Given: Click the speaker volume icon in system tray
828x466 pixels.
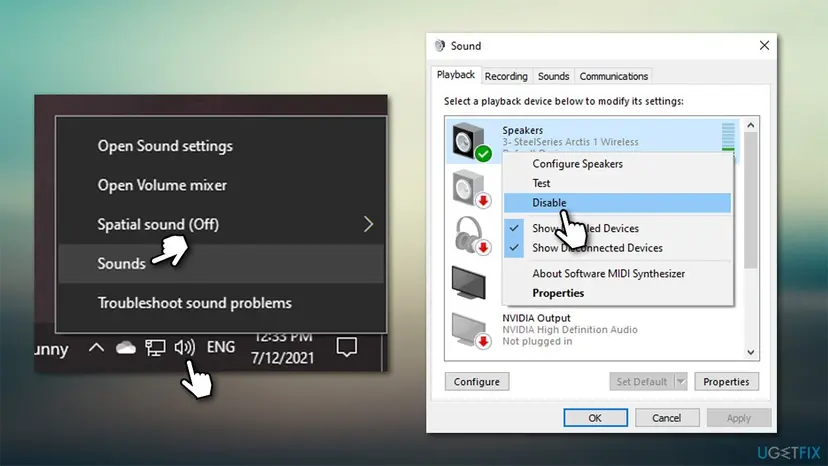Looking at the screenshot, I should point(185,347).
